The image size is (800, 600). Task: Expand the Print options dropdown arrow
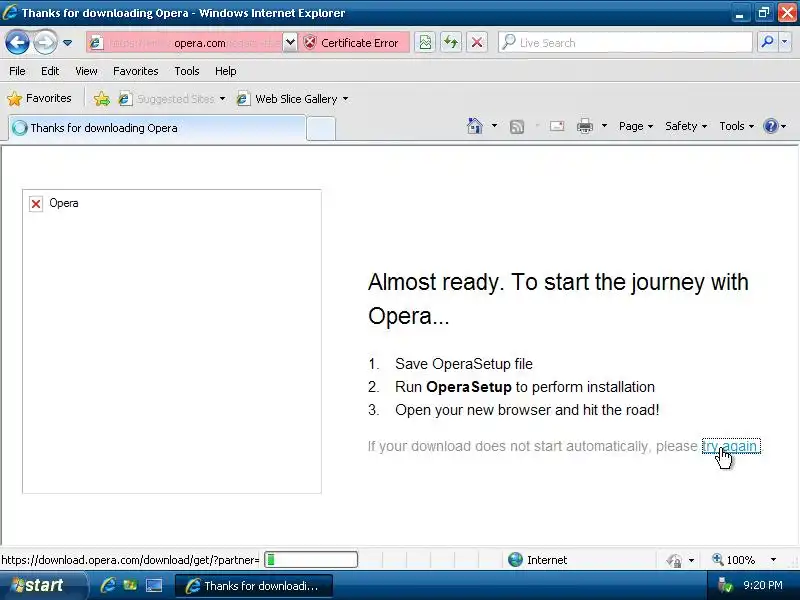(604, 126)
